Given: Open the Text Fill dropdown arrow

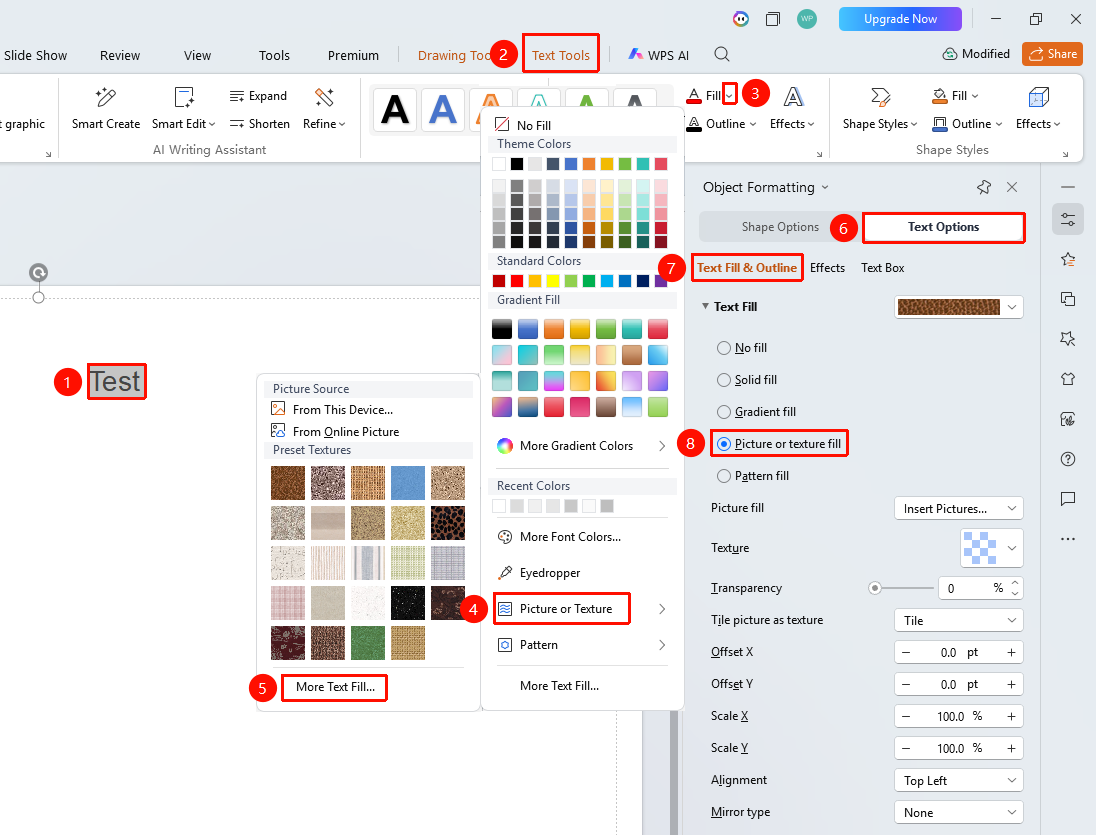Looking at the screenshot, I should point(1012,307).
